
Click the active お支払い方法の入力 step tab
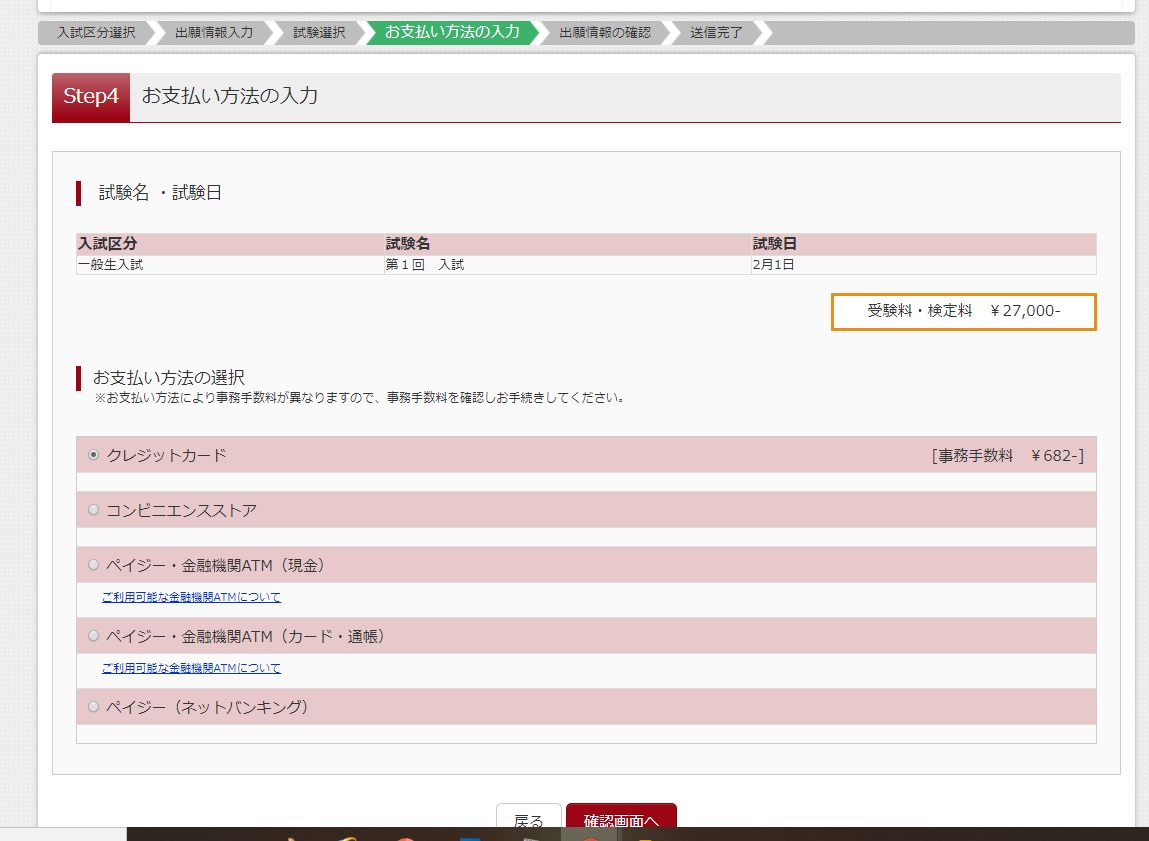(x=452, y=33)
